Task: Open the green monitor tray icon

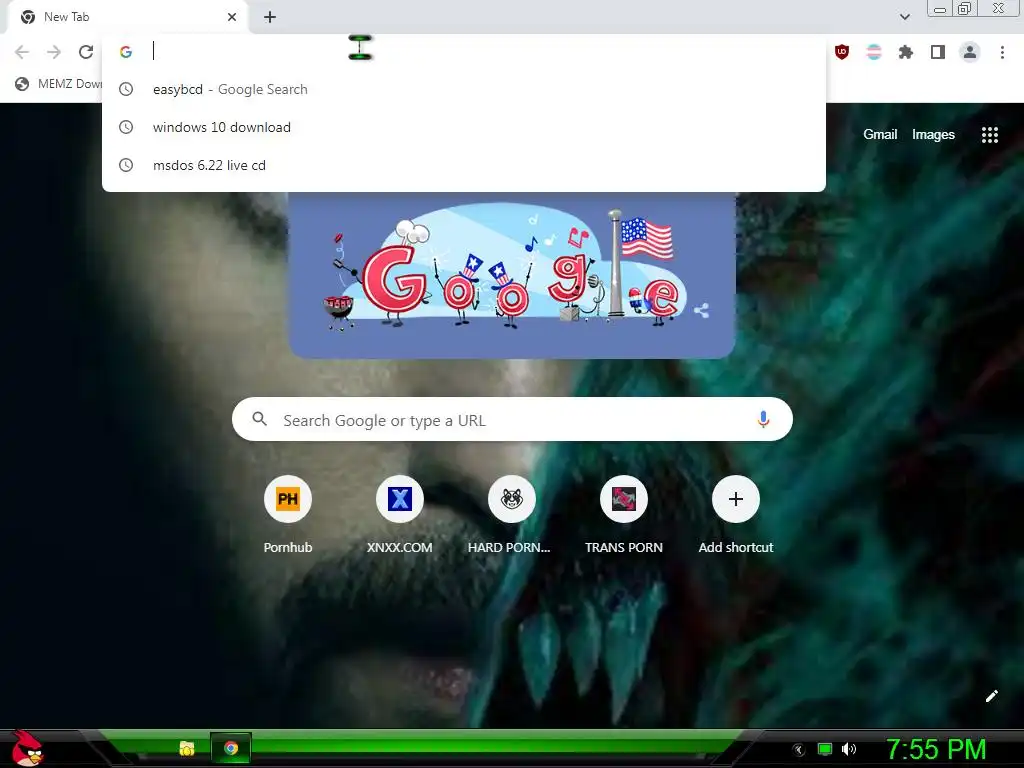Action: click(x=825, y=749)
